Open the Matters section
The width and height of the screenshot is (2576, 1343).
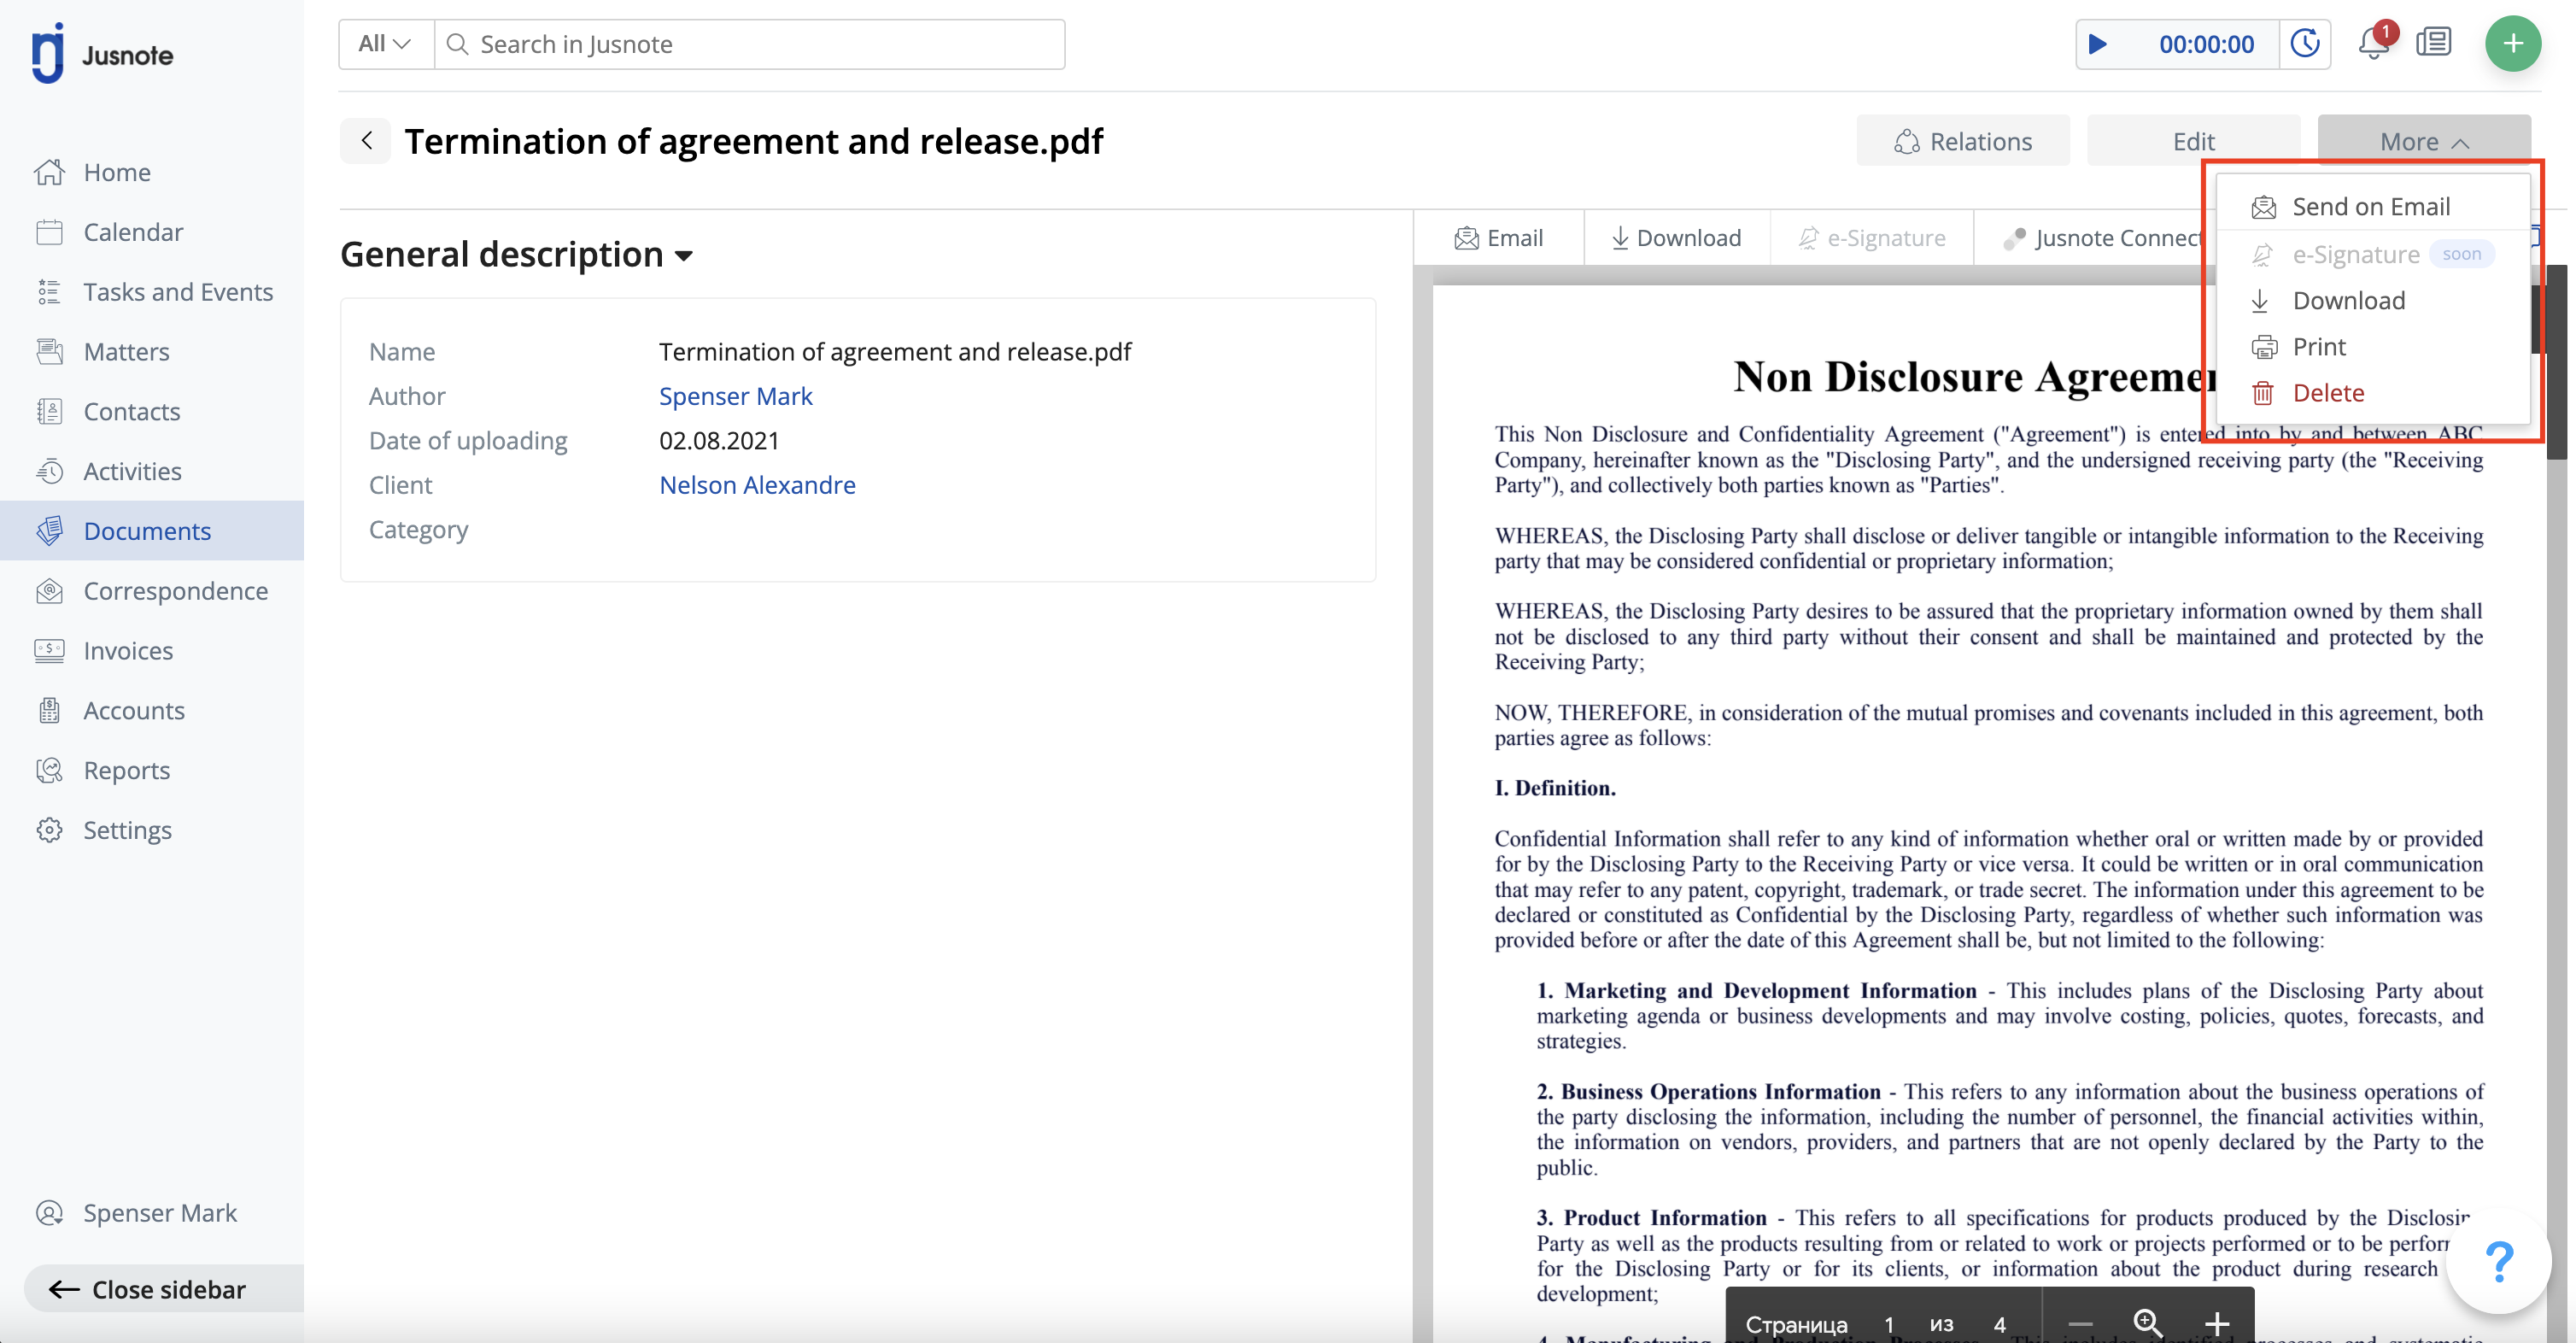click(x=126, y=352)
